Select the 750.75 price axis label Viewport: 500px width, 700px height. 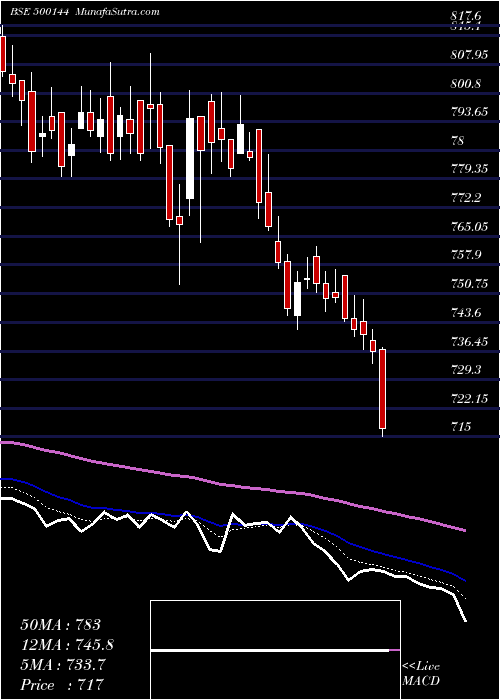(x=469, y=283)
